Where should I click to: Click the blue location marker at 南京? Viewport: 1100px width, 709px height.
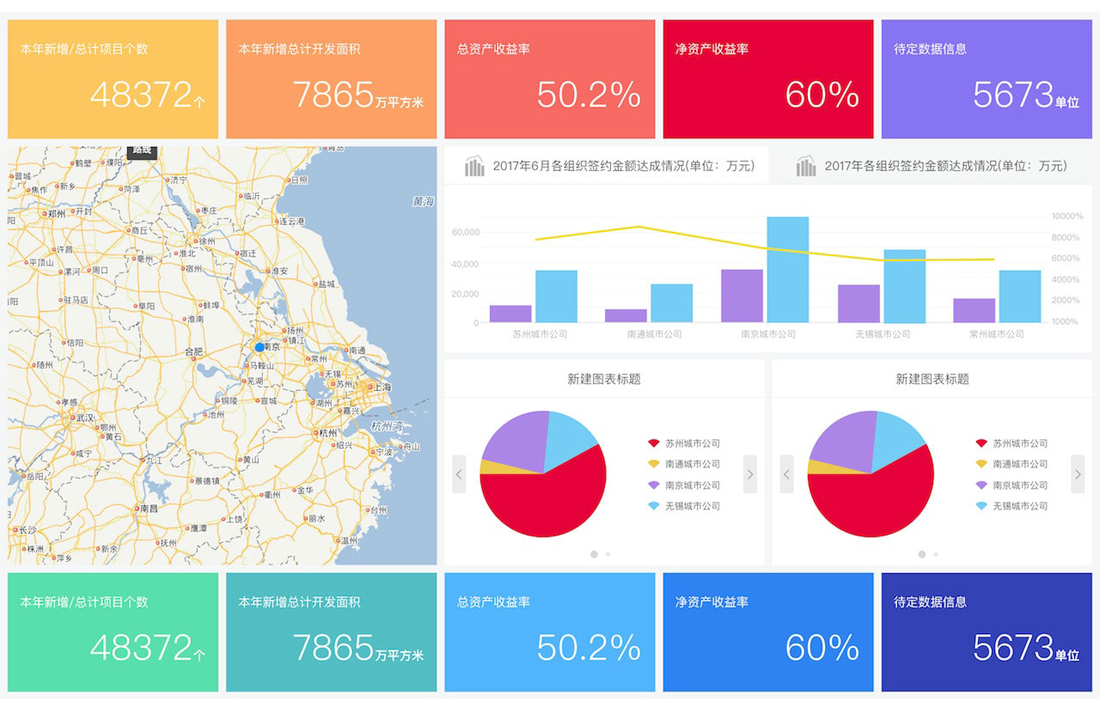point(260,347)
